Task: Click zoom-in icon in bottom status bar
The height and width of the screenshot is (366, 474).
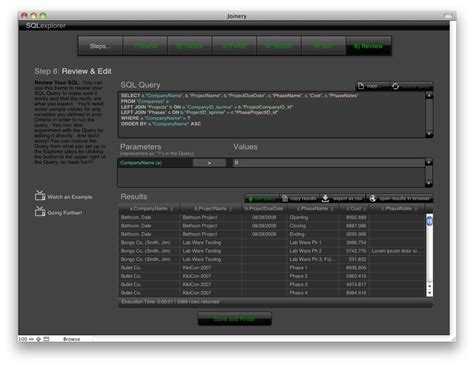Action: (39, 339)
